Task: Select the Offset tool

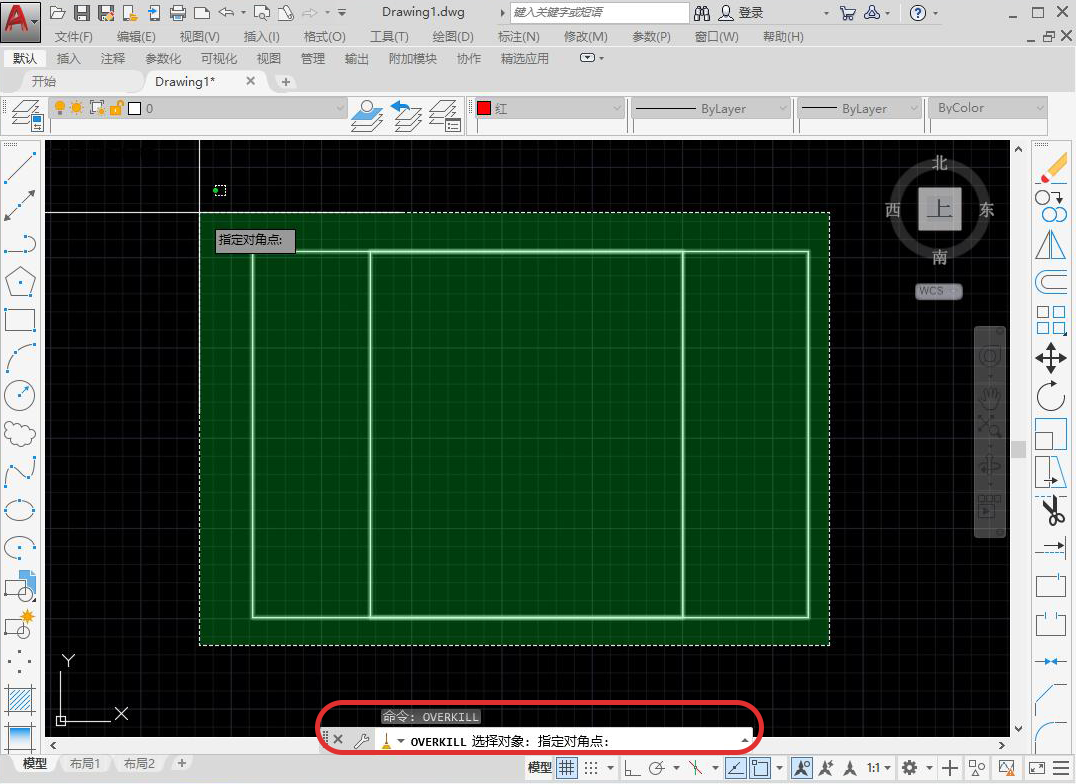Action: pyautogui.click(x=1051, y=282)
